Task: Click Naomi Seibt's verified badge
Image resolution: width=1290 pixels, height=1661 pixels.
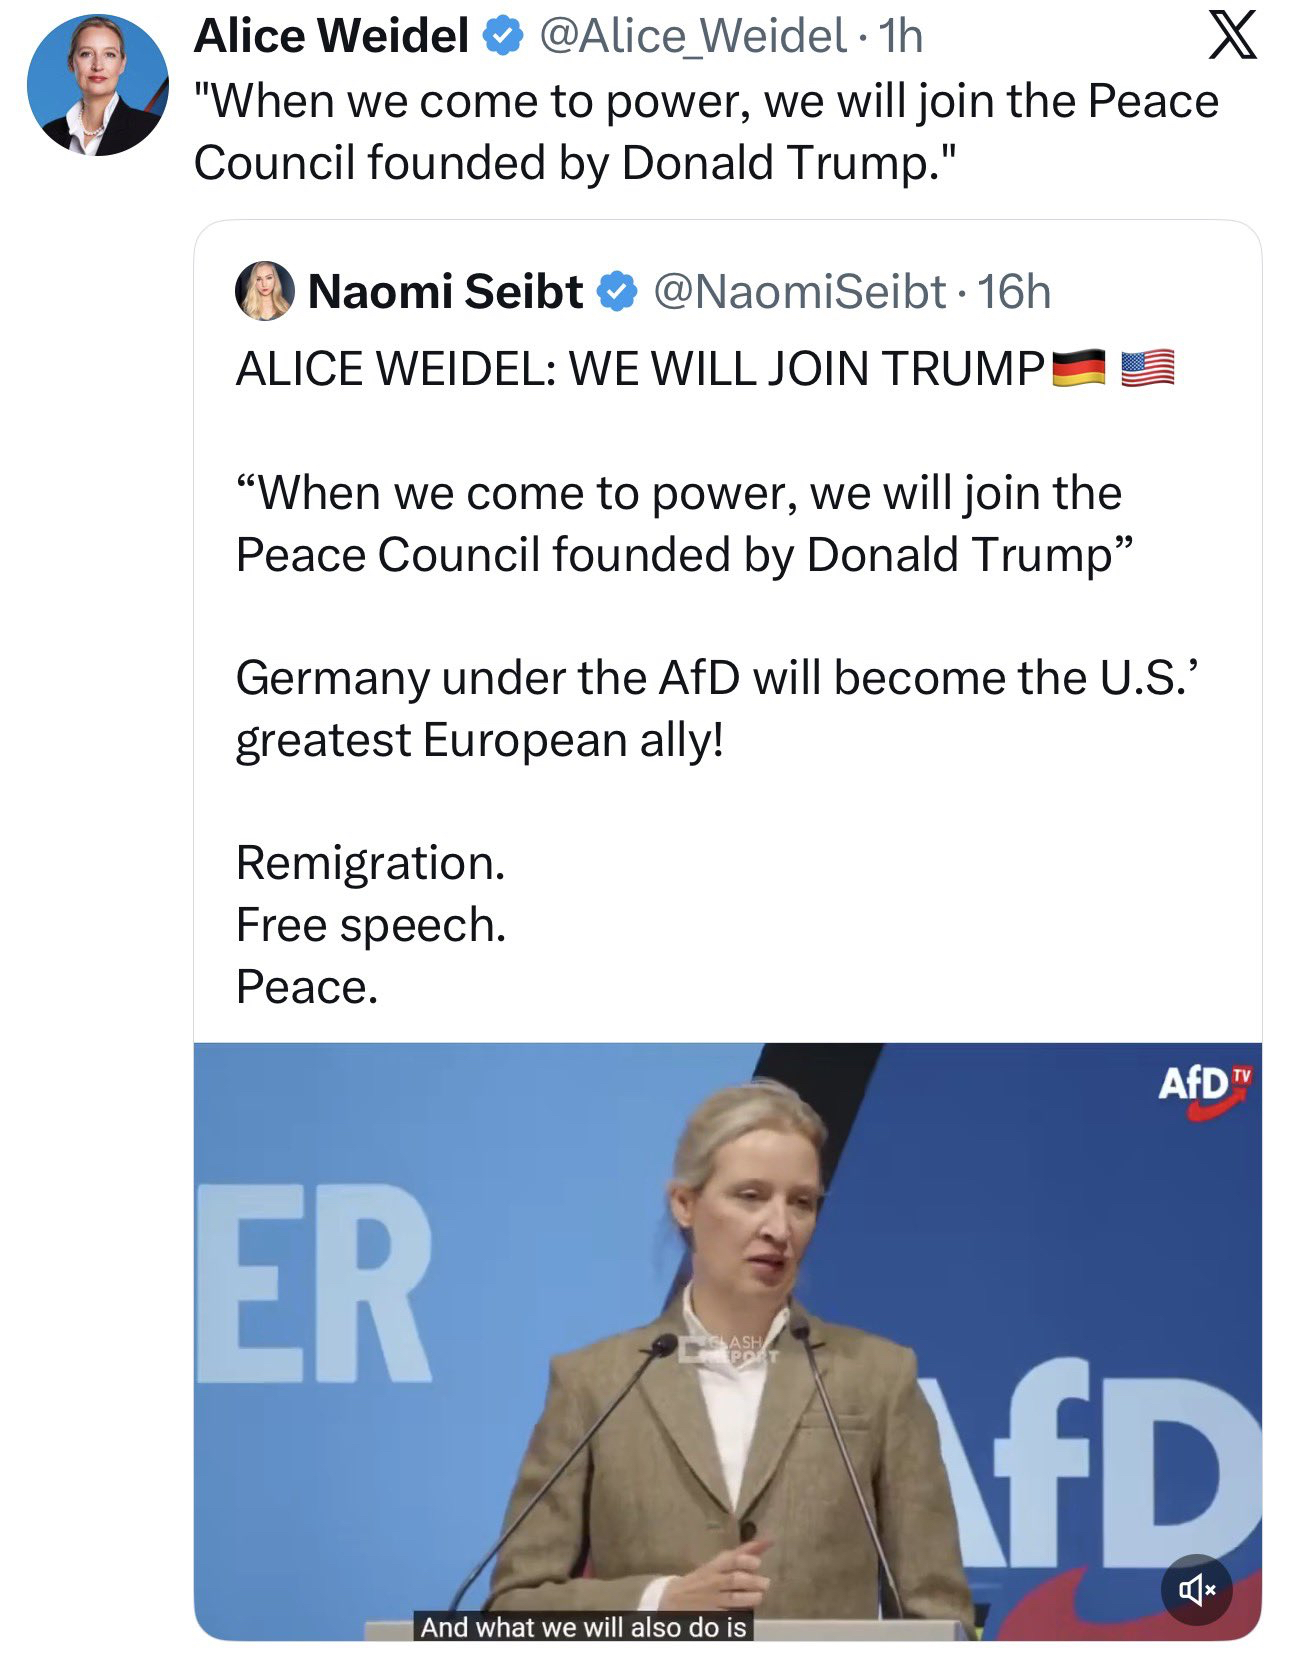Action: pos(617,292)
